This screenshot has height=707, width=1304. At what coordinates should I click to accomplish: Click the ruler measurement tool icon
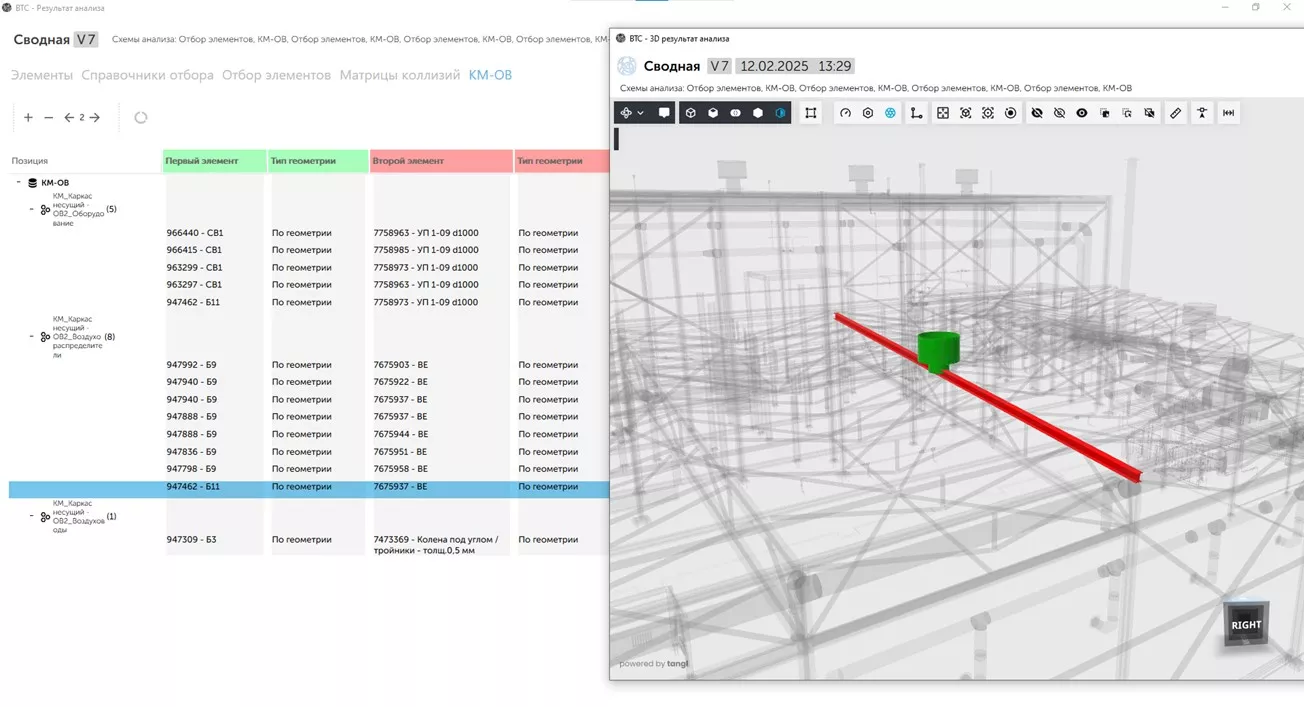tap(1176, 113)
